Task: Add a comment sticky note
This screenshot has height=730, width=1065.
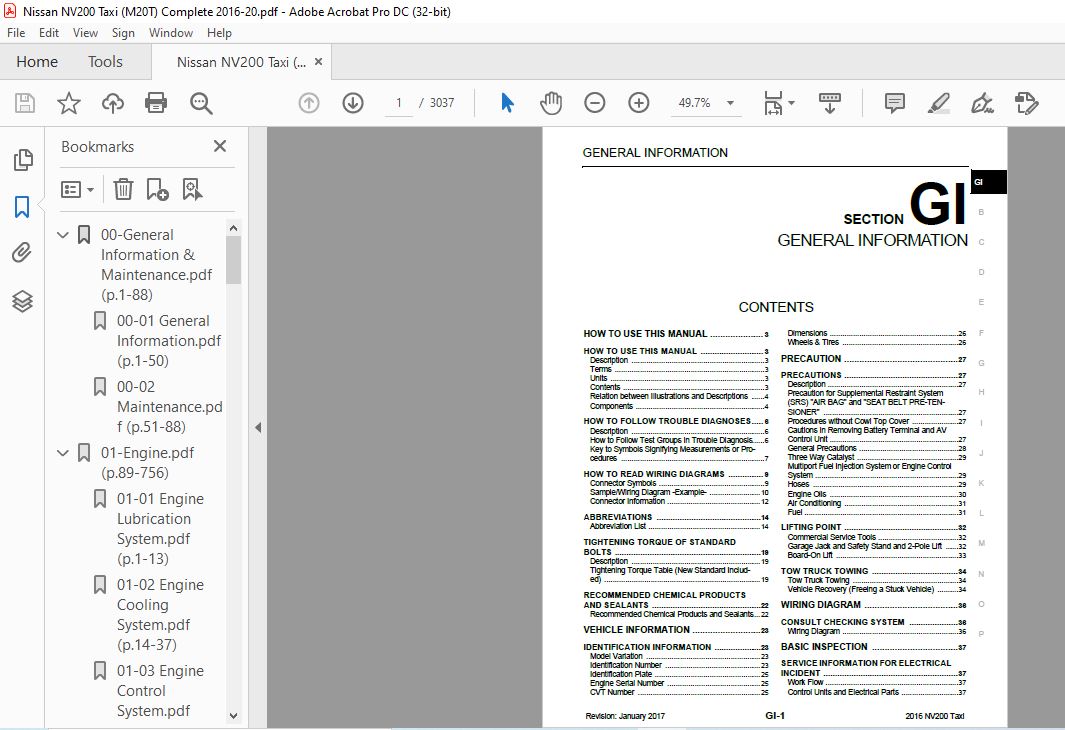Action: click(895, 103)
